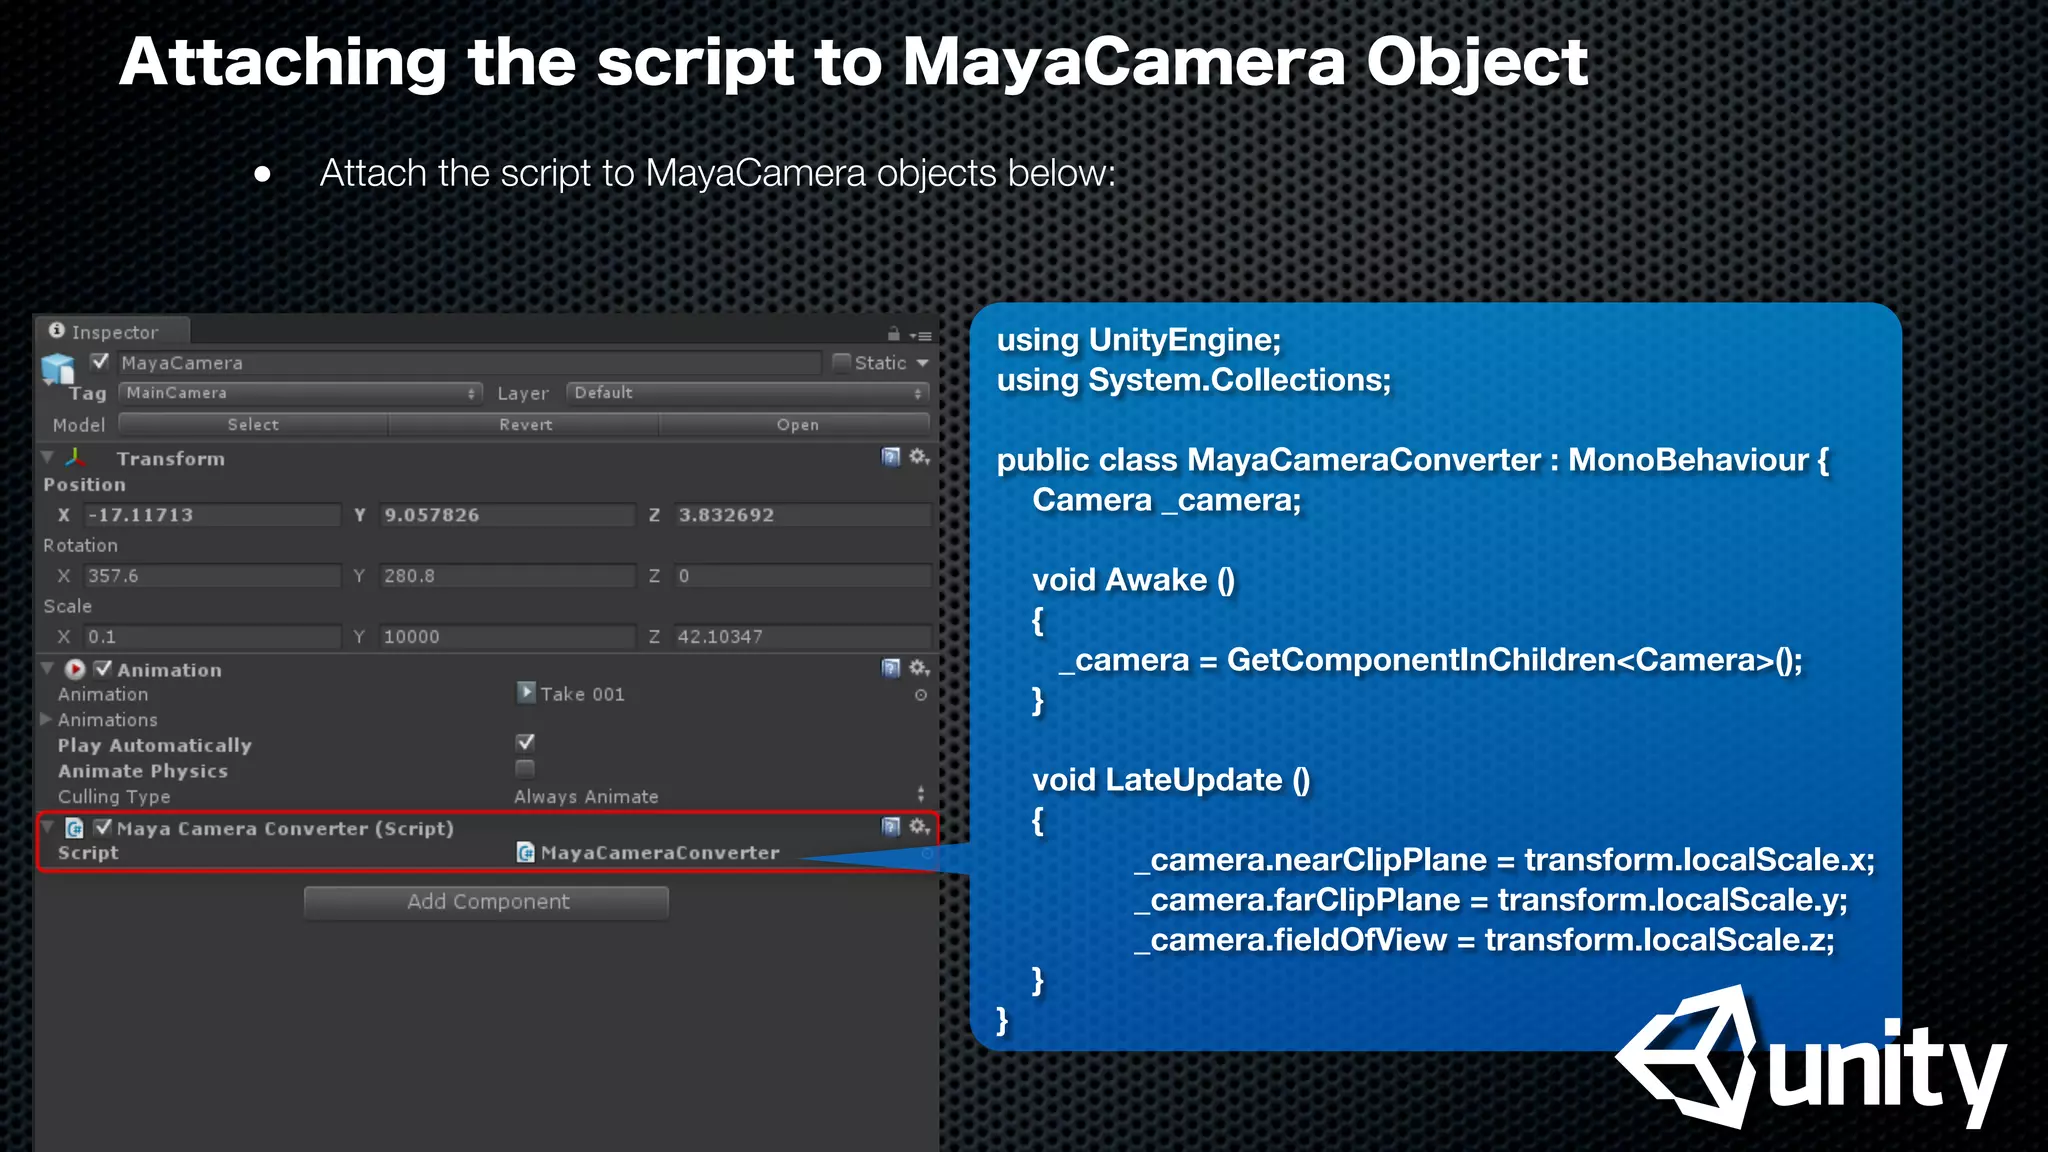Click the Play Automatically label

155,746
